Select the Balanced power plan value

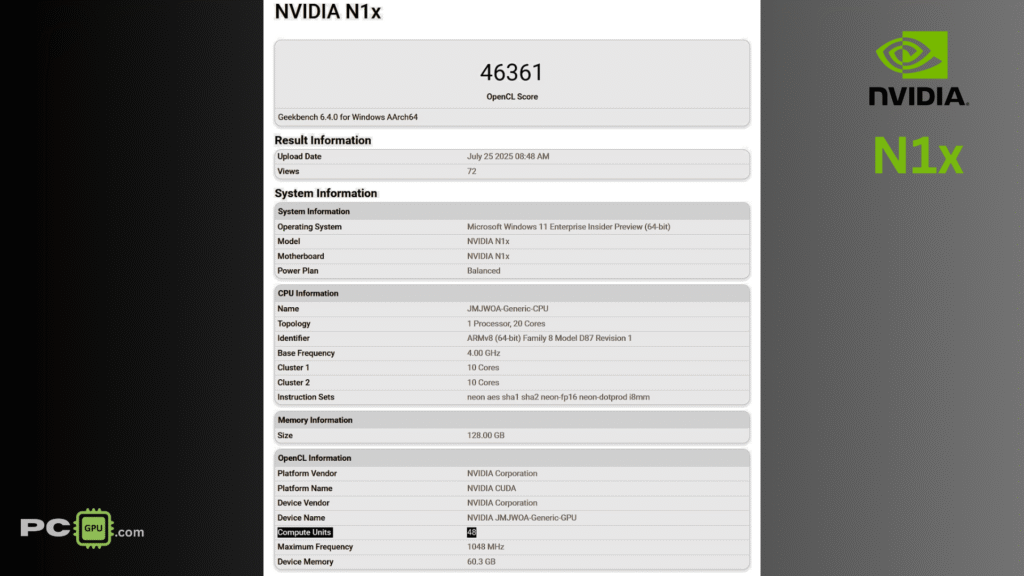[483, 271]
